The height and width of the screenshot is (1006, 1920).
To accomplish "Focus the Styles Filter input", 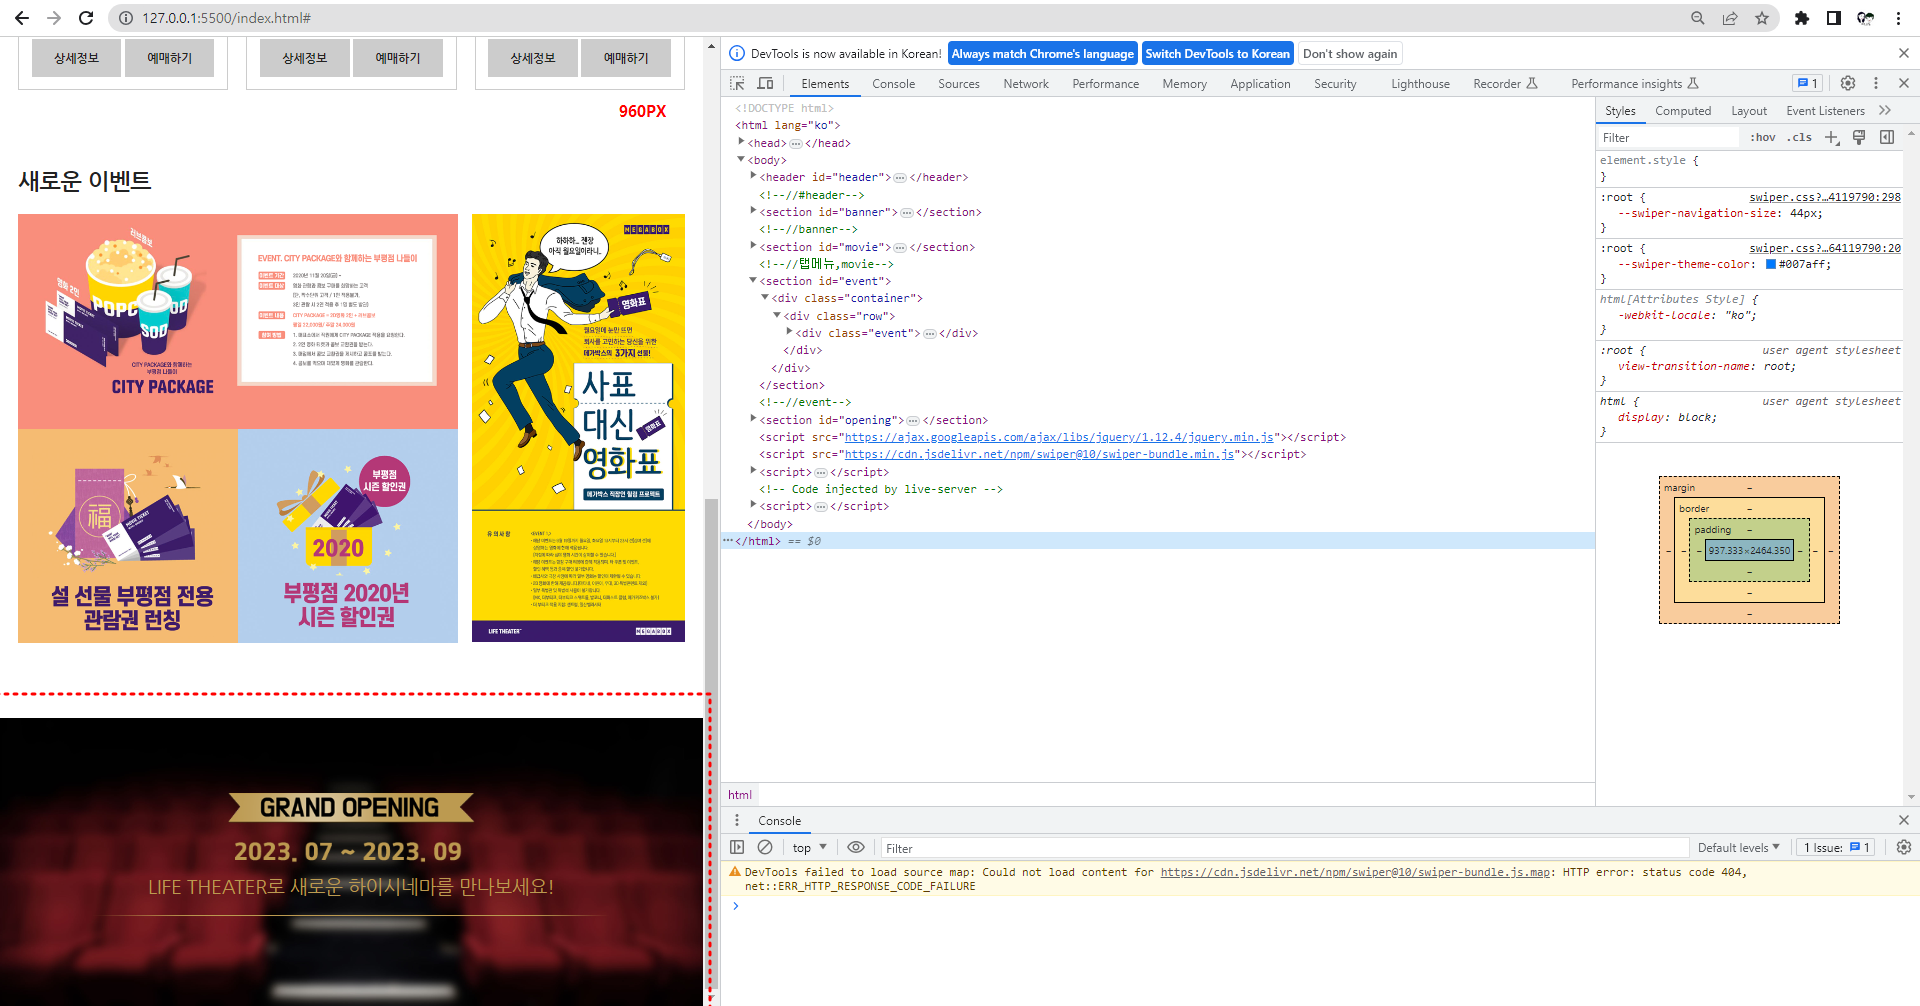I will (1668, 138).
